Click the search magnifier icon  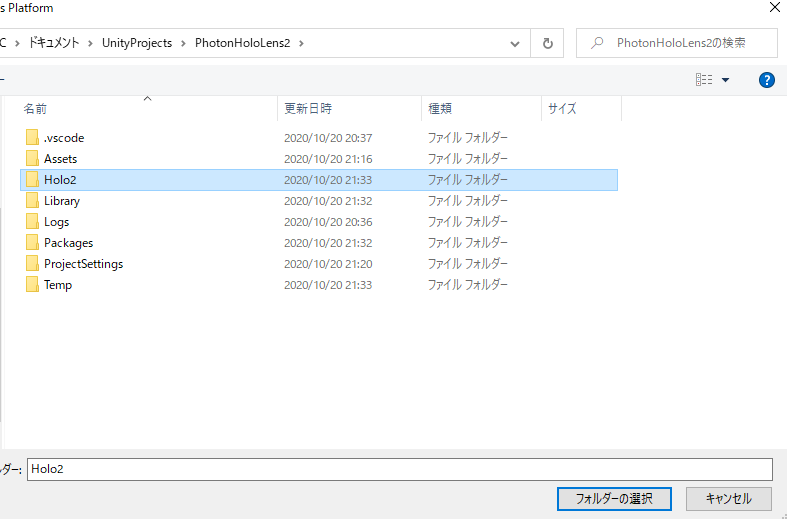[597, 43]
